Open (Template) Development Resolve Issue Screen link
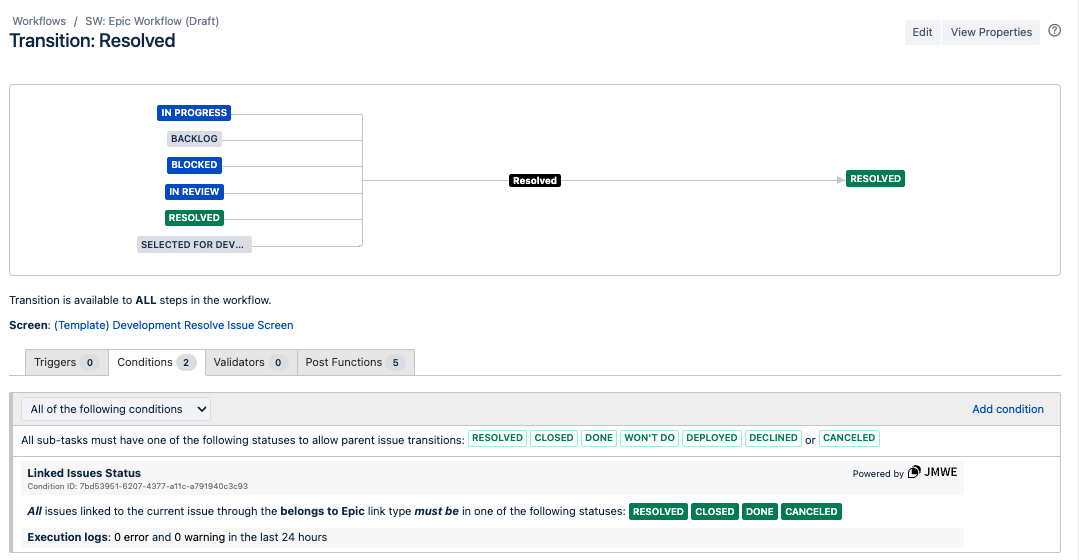This screenshot has height=560, width=1079. click(173, 325)
